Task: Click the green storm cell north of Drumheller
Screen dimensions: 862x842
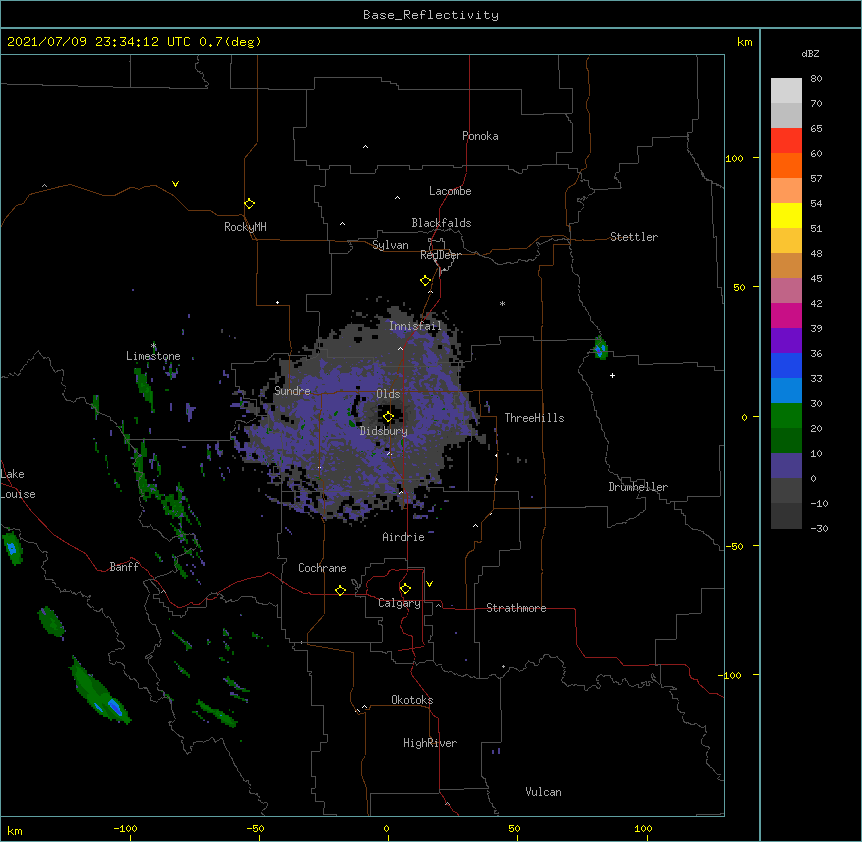Action: click(x=600, y=348)
